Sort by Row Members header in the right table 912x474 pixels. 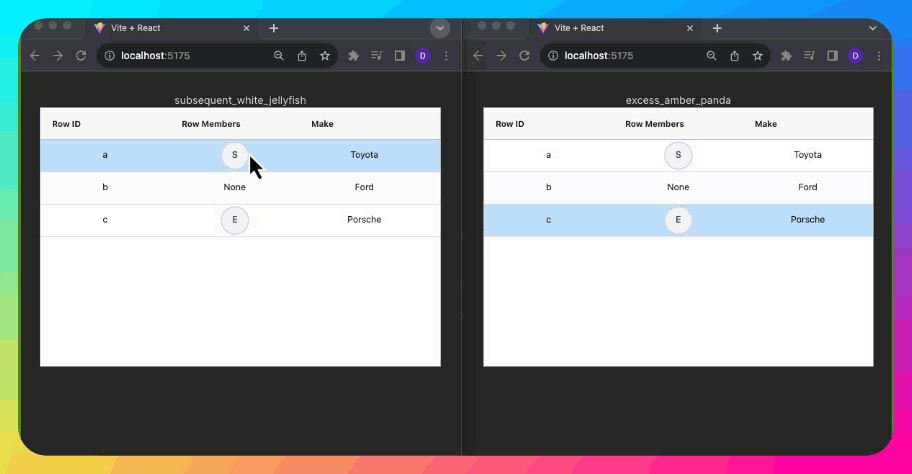pyautogui.click(x=654, y=124)
